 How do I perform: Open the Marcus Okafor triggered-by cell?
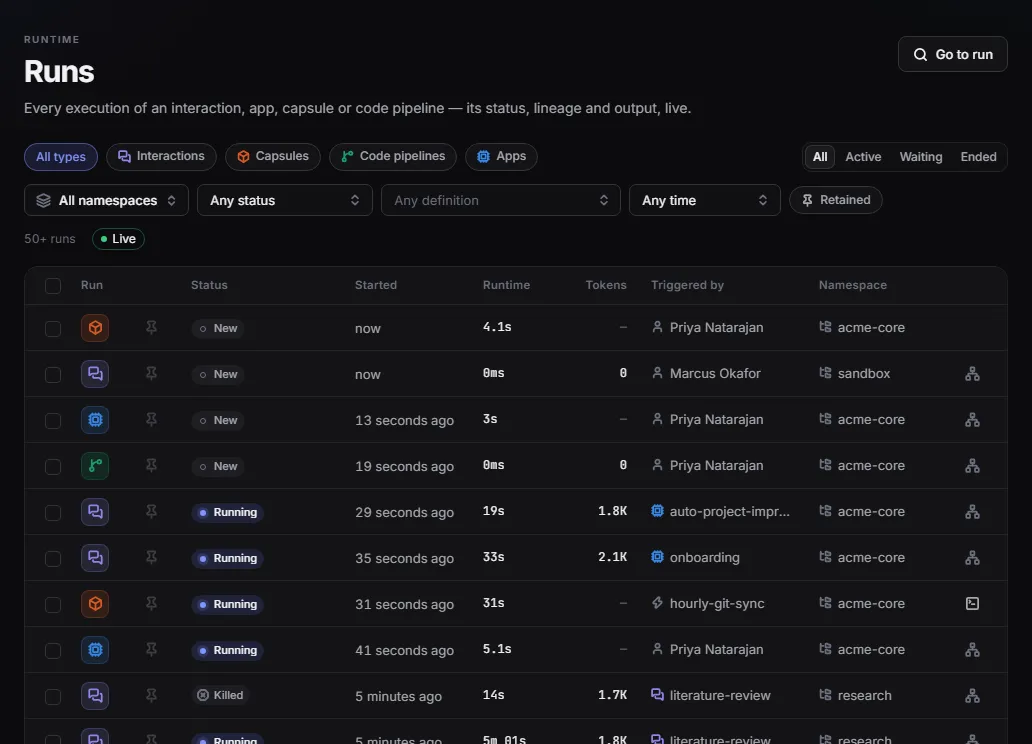coord(706,373)
